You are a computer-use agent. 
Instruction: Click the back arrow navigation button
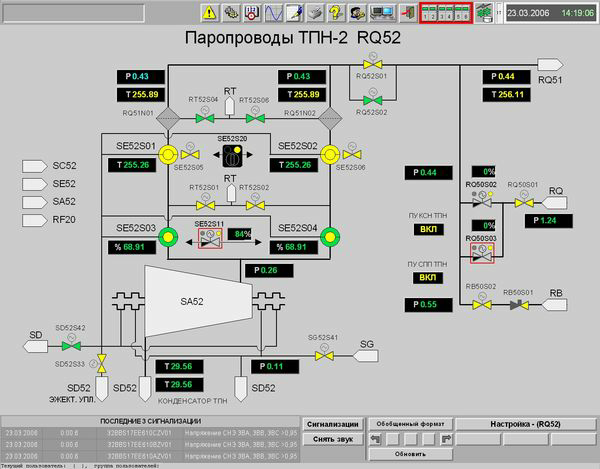(376, 439)
